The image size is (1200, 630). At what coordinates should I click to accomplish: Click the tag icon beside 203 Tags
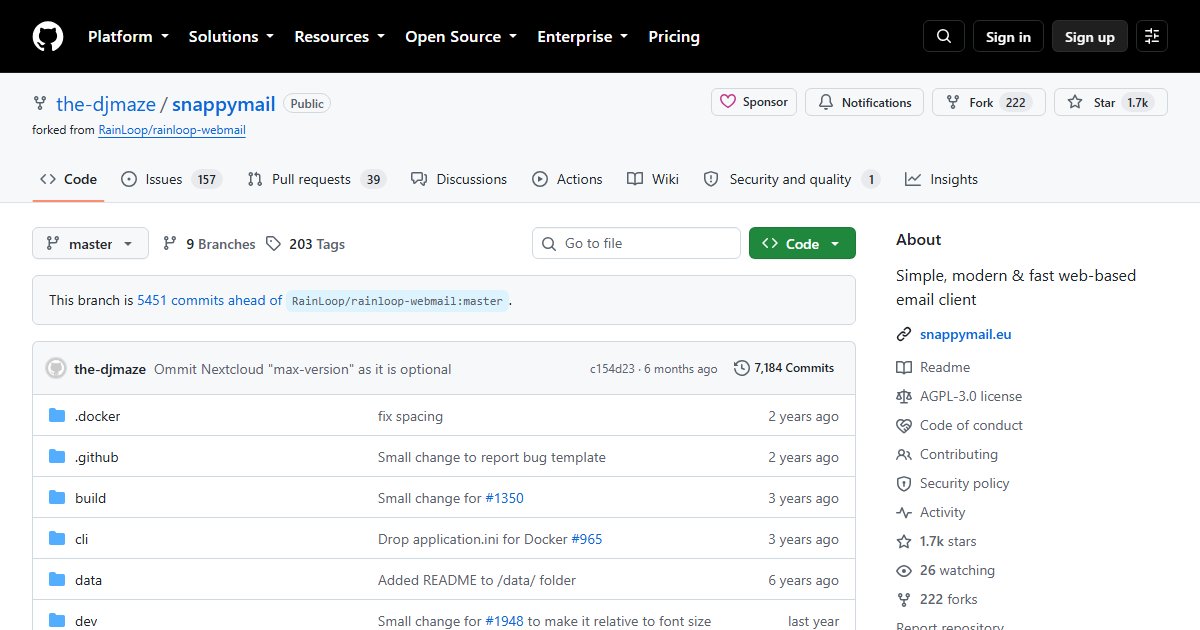(273, 244)
